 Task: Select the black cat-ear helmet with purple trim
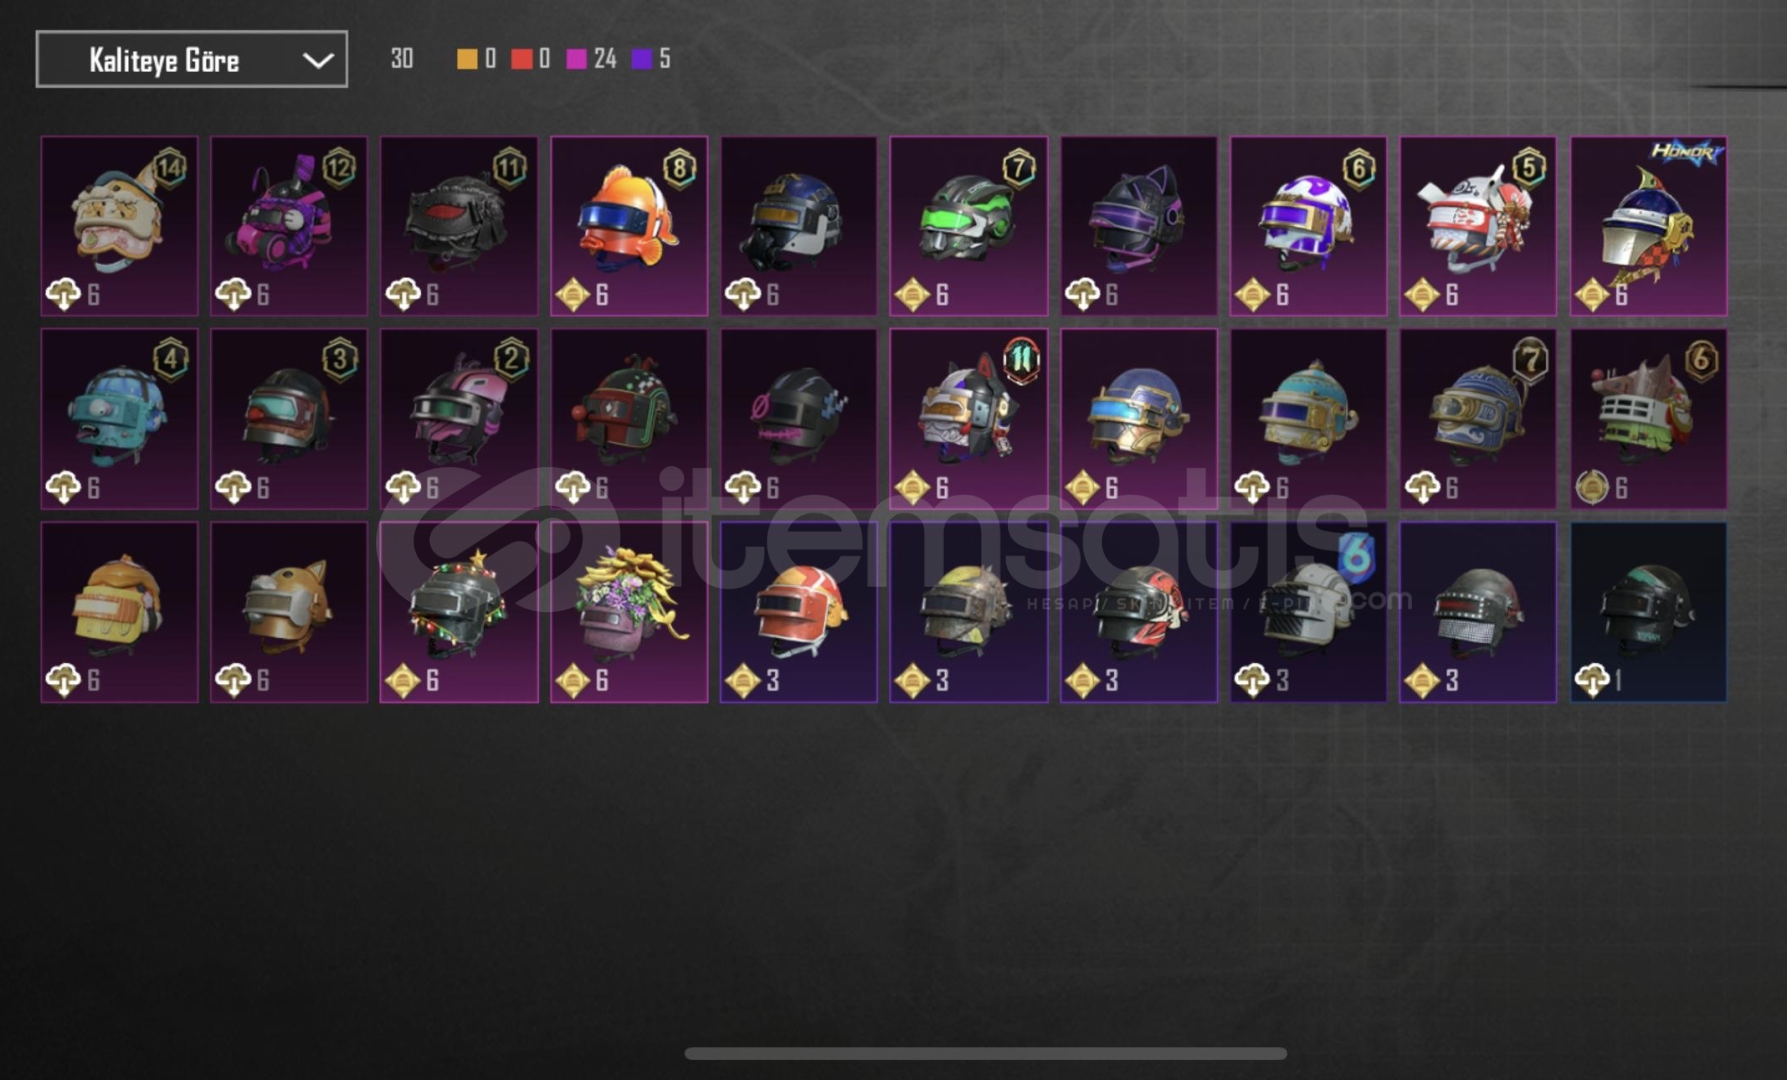coord(1138,226)
